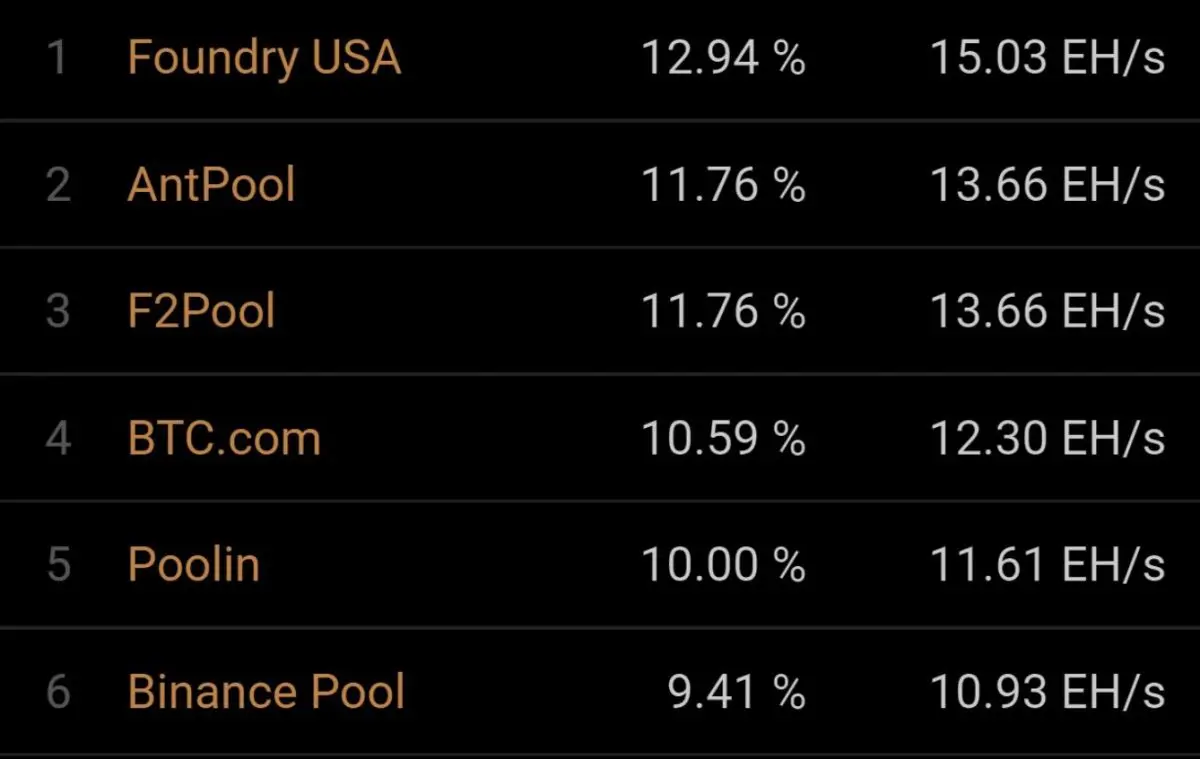Open the AntPool pool link

coord(211,185)
